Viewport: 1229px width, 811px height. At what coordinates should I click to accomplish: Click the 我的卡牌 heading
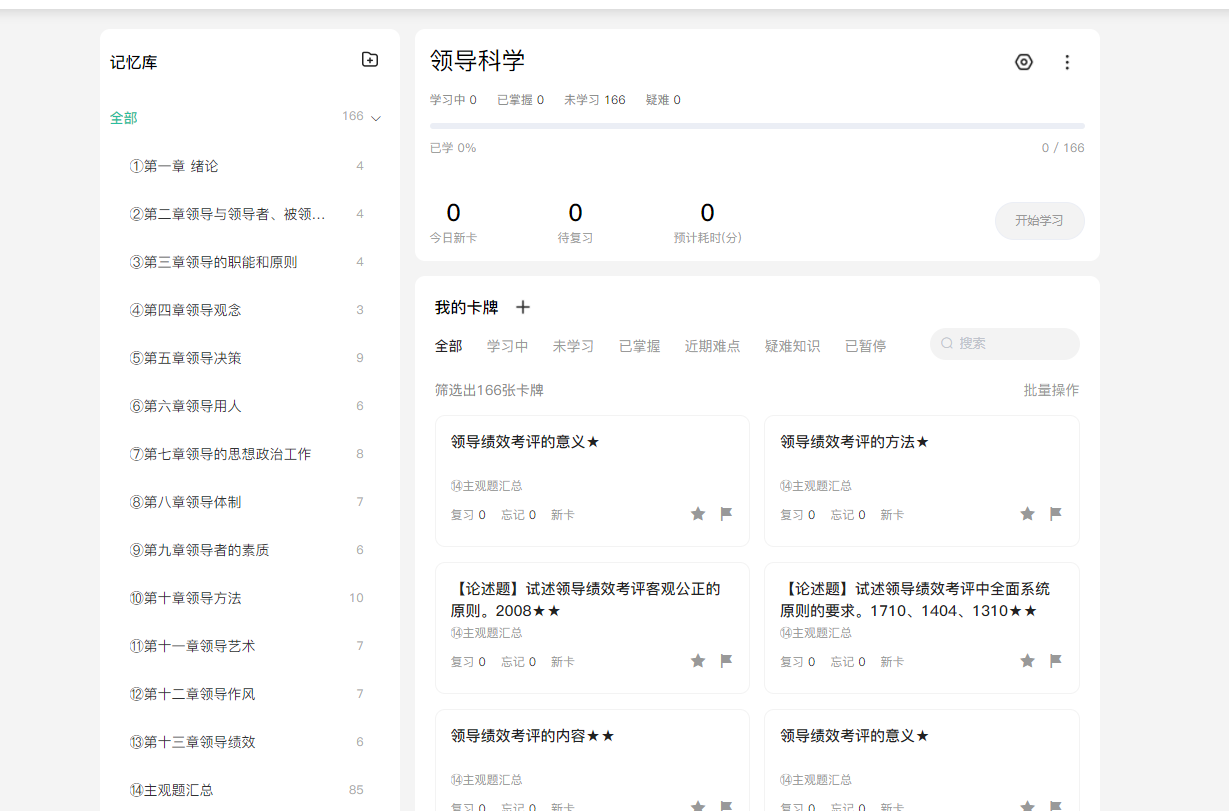tap(466, 307)
